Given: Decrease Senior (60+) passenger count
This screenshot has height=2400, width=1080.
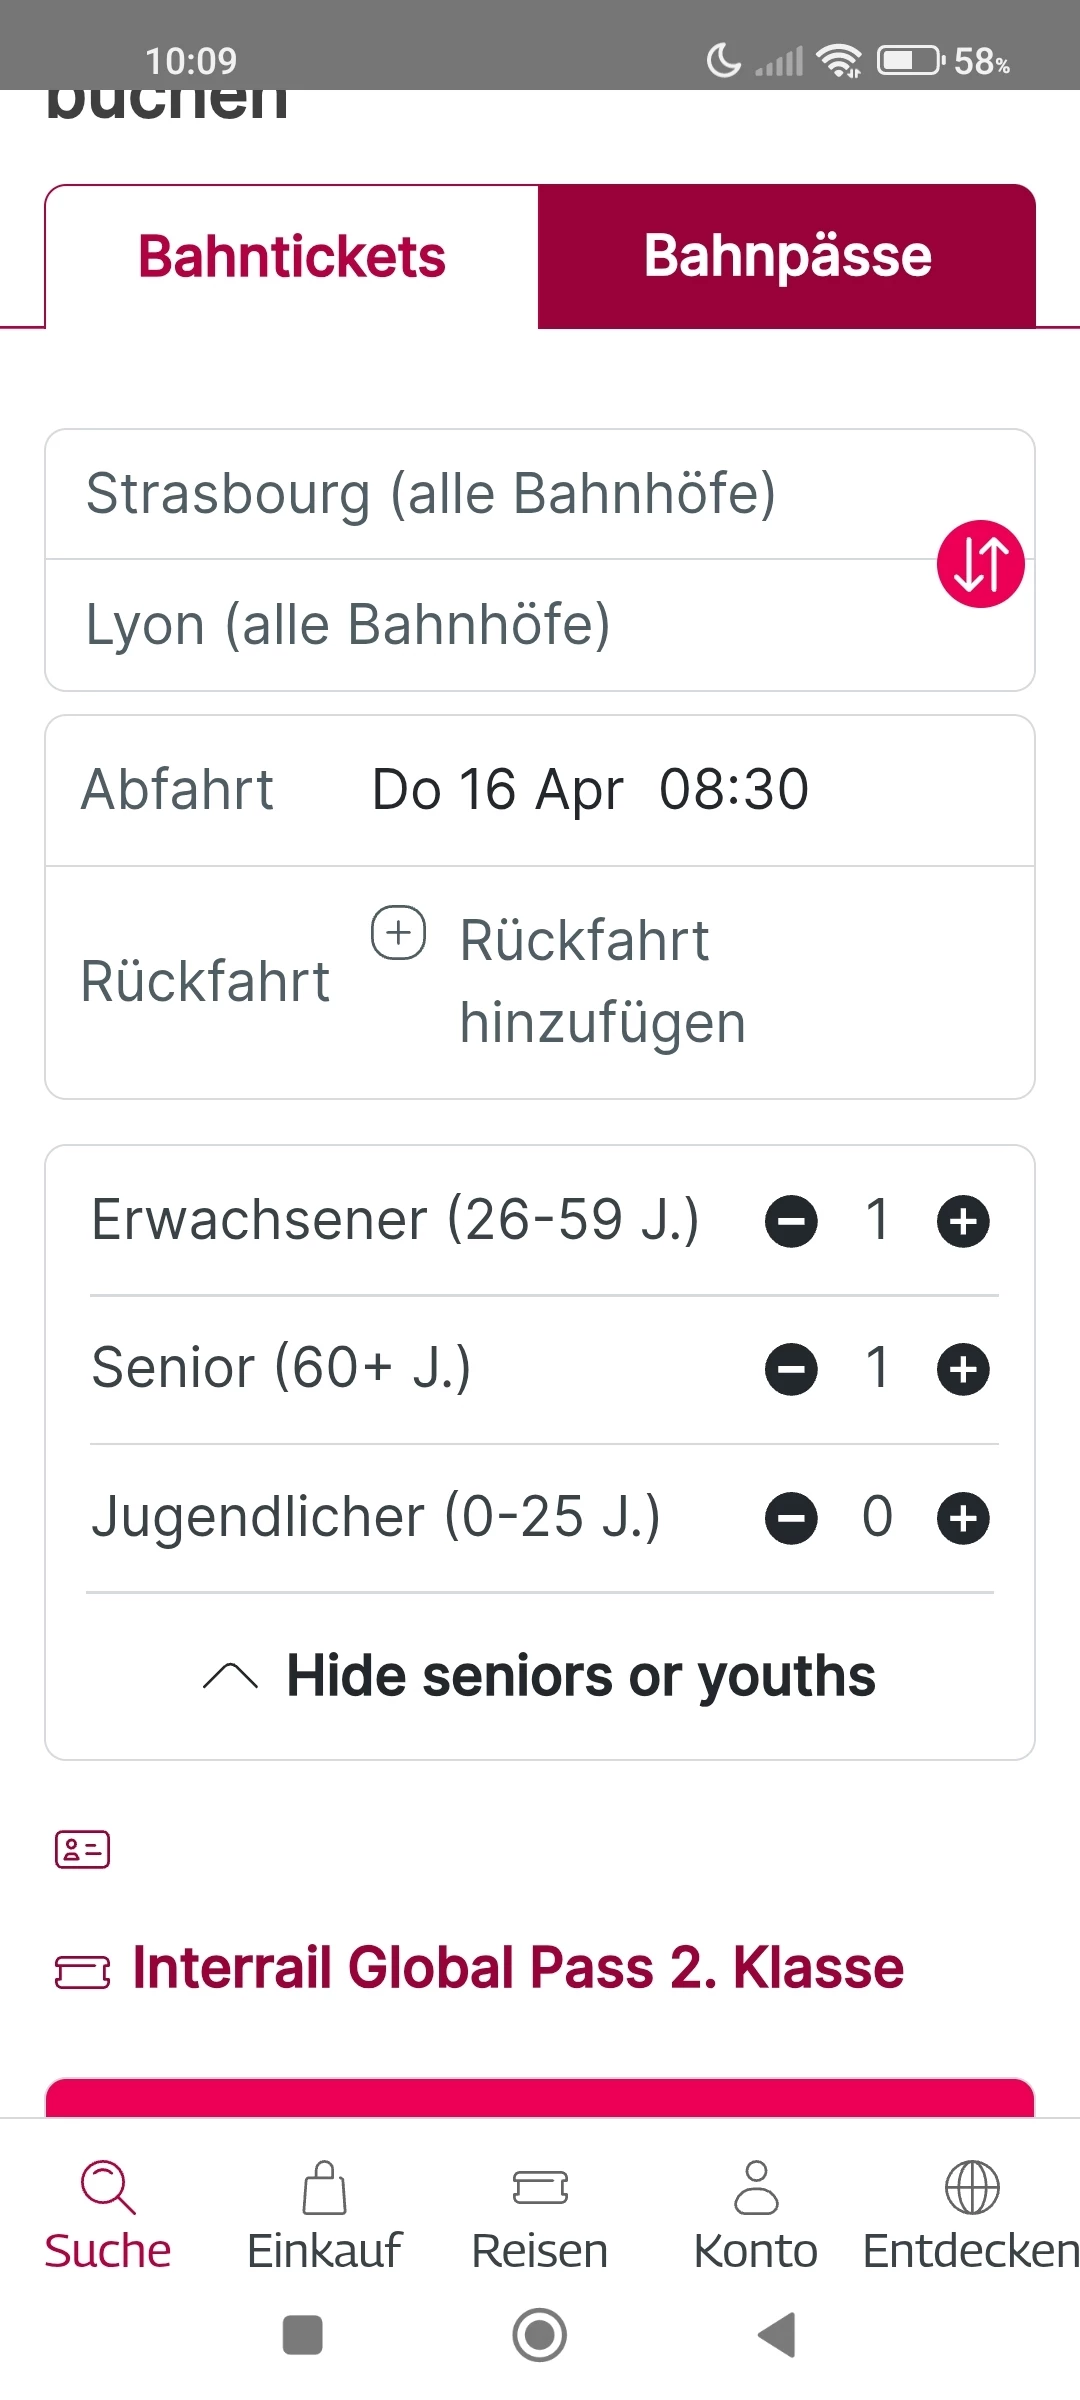Looking at the screenshot, I should point(791,1369).
